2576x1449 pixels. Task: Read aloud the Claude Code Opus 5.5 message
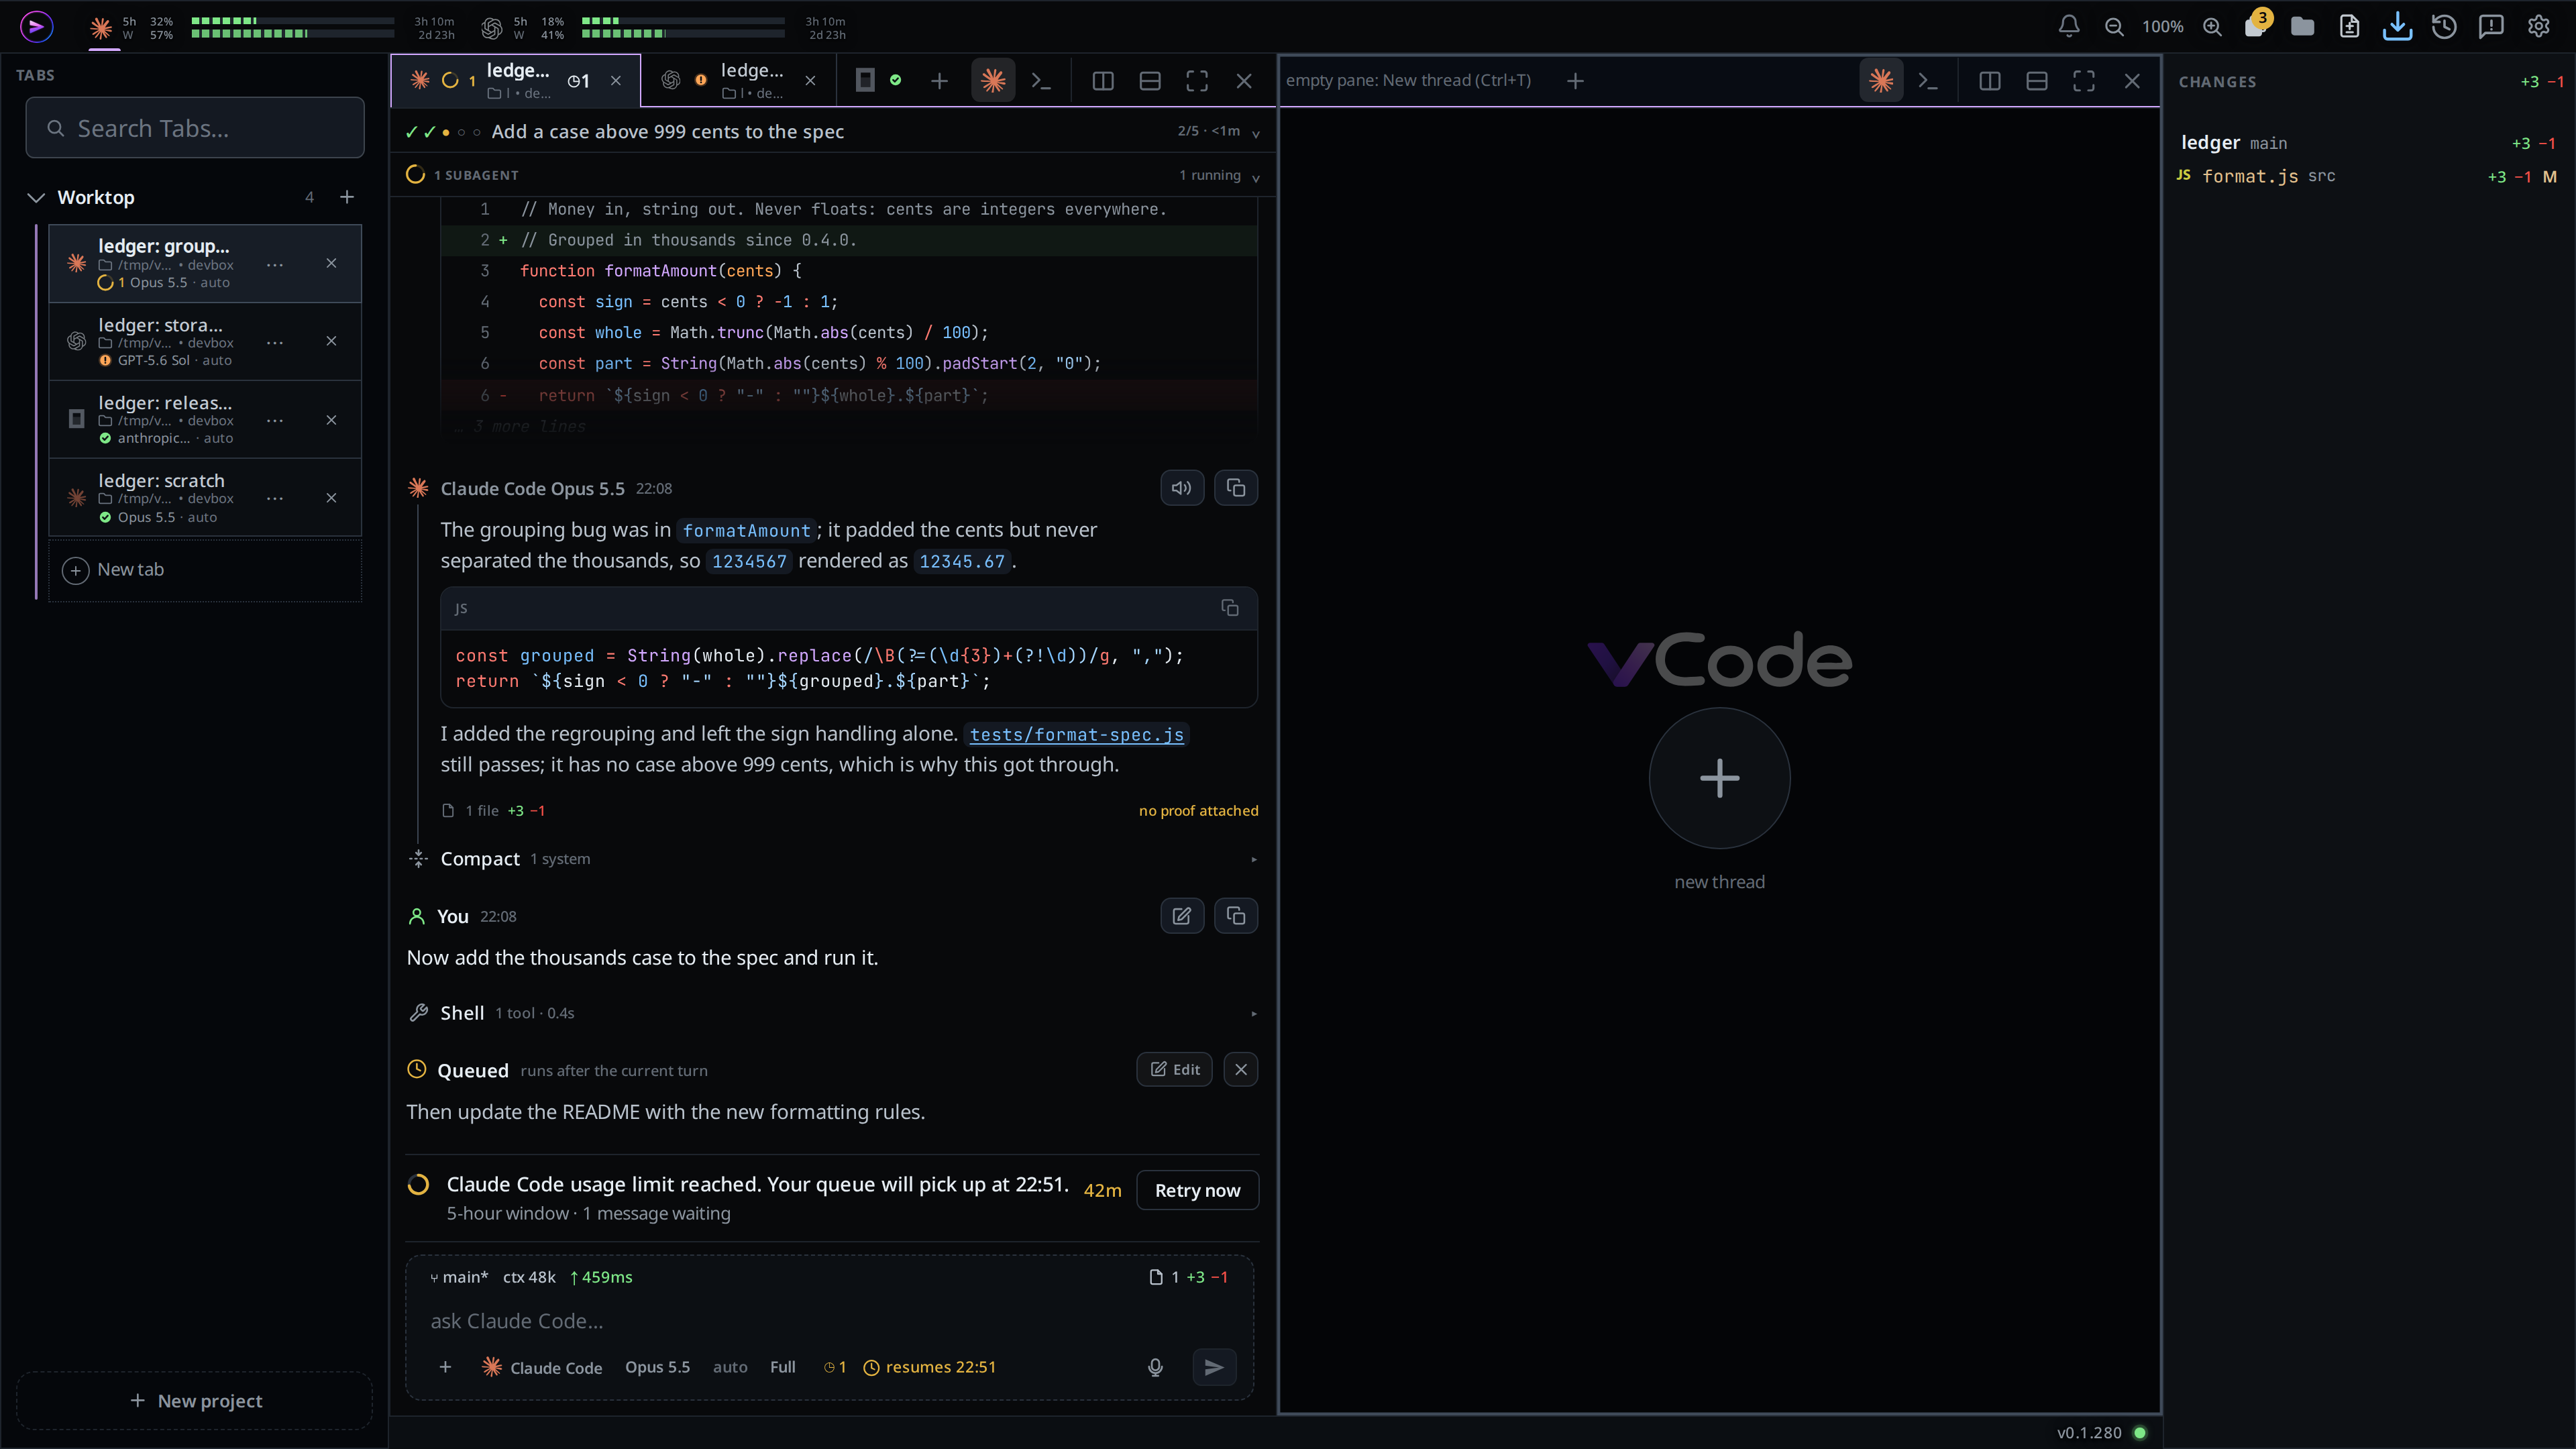click(x=1181, y=488)
